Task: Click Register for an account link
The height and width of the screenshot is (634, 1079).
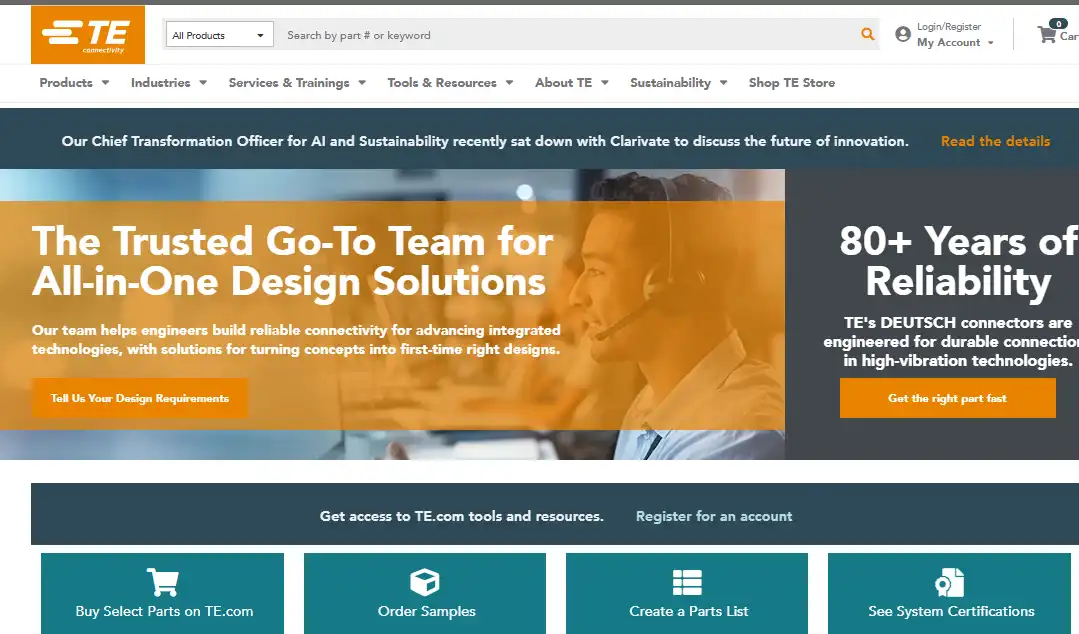Action: [714, 516]
